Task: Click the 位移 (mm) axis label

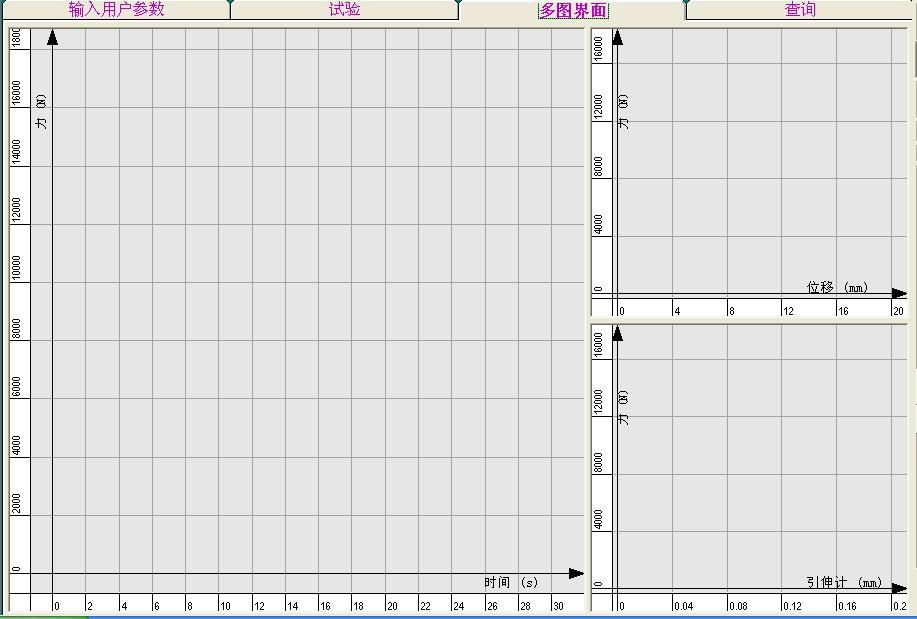Action: coord(837,287)
